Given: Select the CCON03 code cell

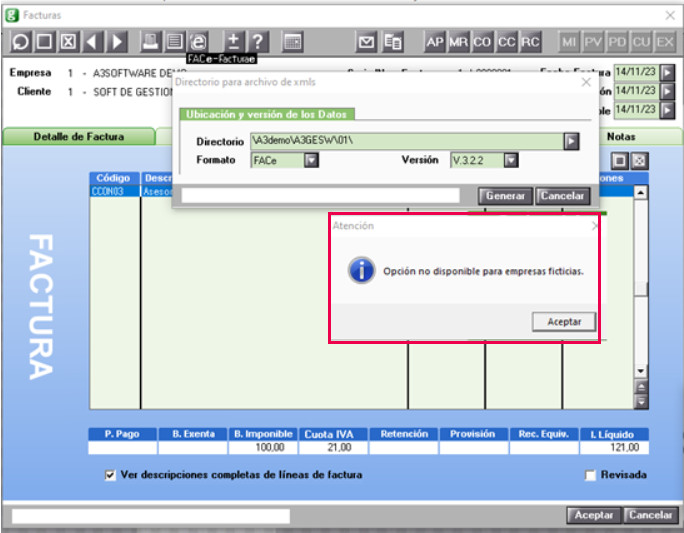Looking at the screenshot, I should click(x=114, y=191).
